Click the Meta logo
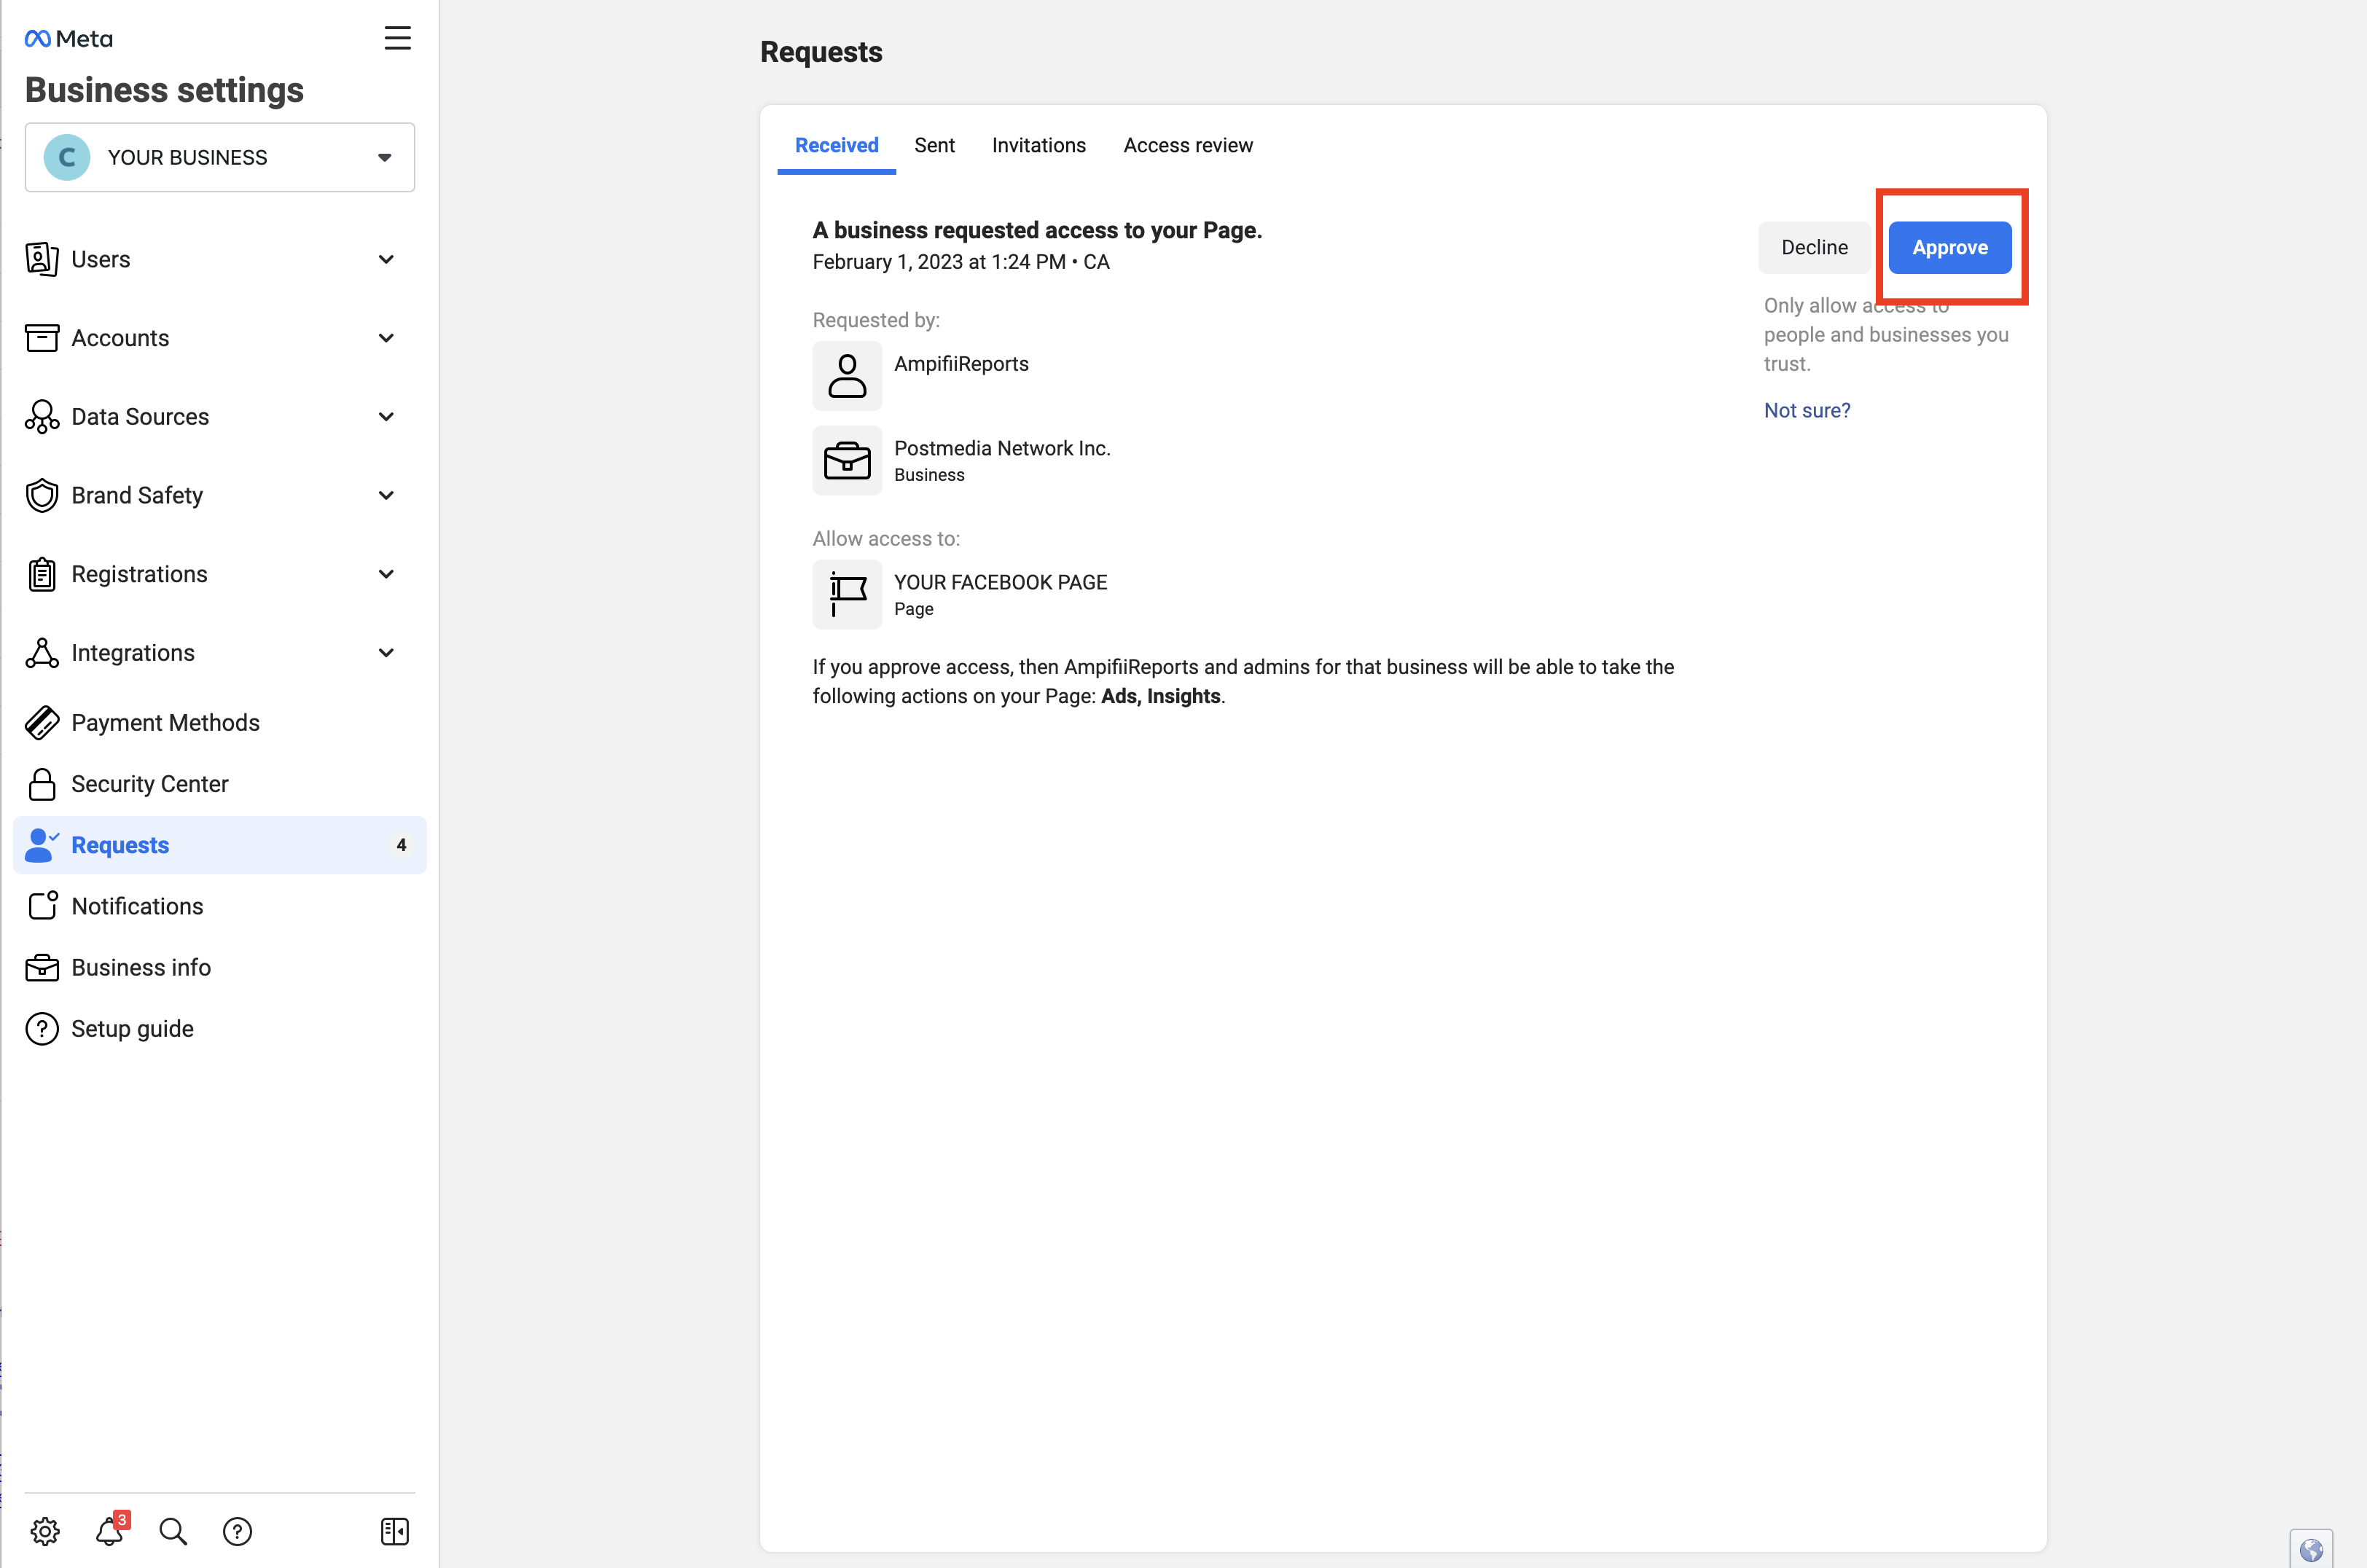This screenshot has width=2367, height=1568. [68, 39]
